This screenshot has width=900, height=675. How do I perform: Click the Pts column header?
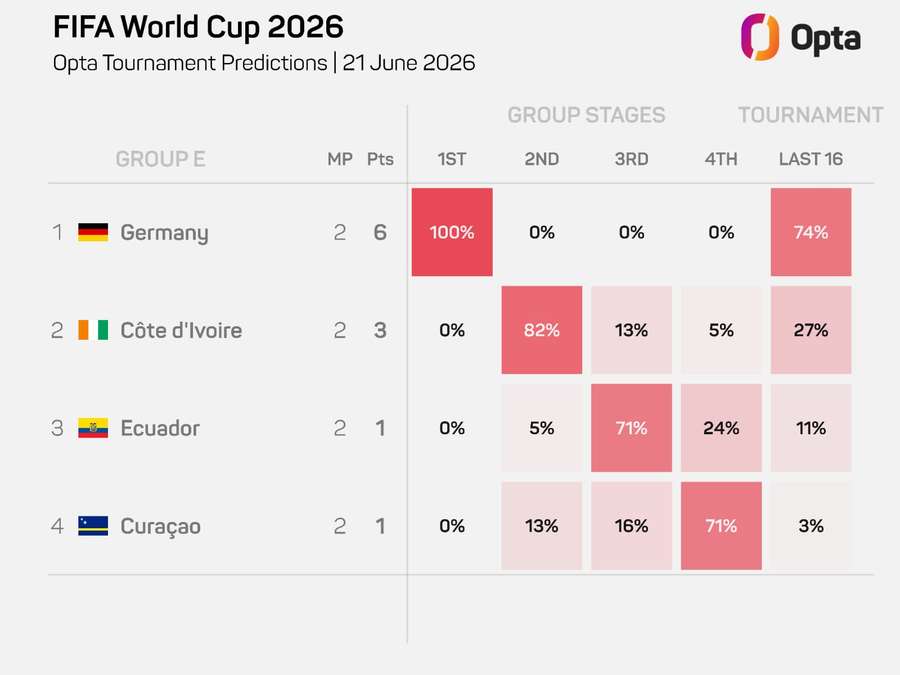click(x=380, y=159)
